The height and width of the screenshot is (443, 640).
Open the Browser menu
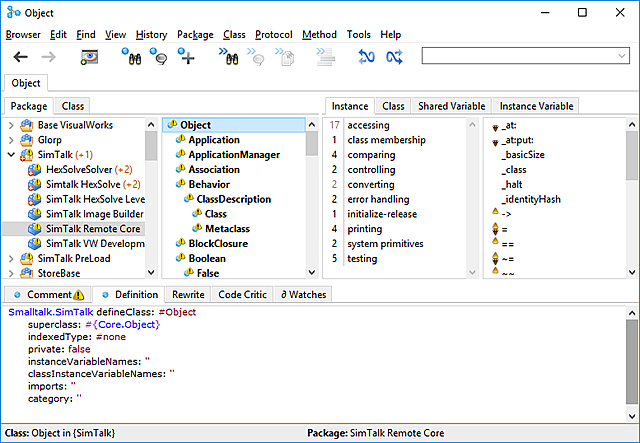point(23,35)
